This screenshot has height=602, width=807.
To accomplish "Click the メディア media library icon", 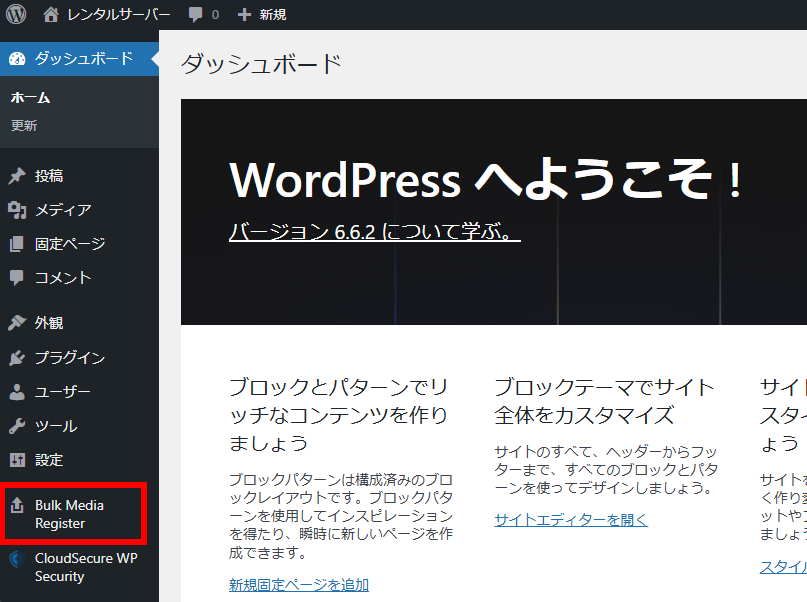I will [17, 210].
